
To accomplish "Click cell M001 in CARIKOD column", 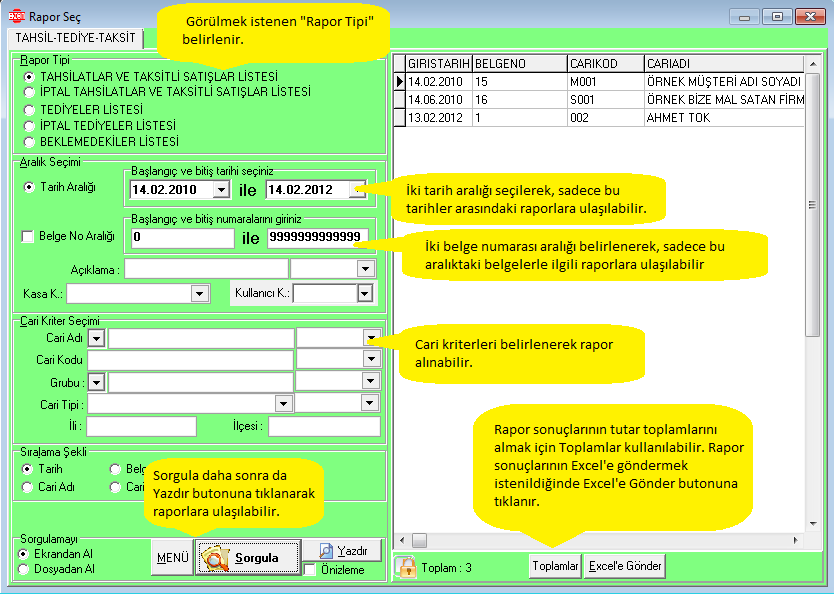I will click(606, 82).
